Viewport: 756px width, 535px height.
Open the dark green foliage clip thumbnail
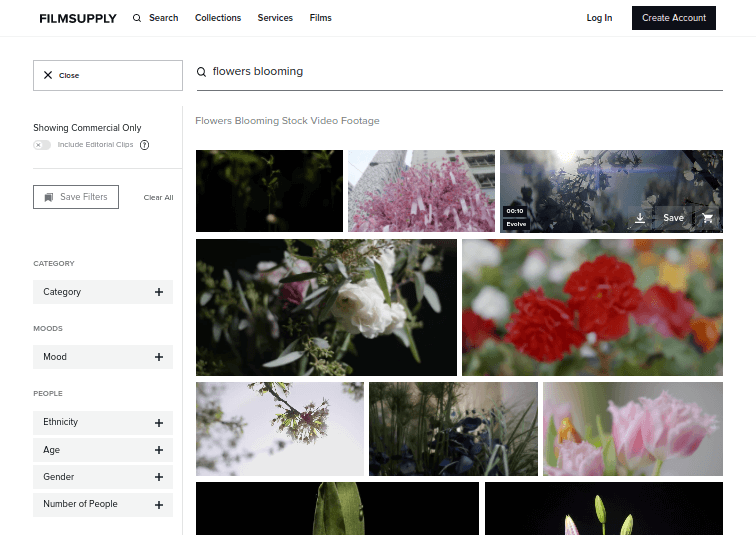(269, 191)
